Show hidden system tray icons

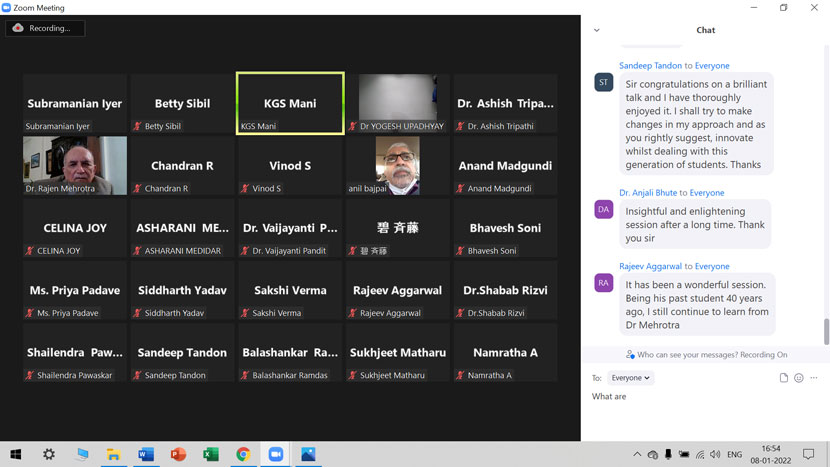(x=637, y=455)
